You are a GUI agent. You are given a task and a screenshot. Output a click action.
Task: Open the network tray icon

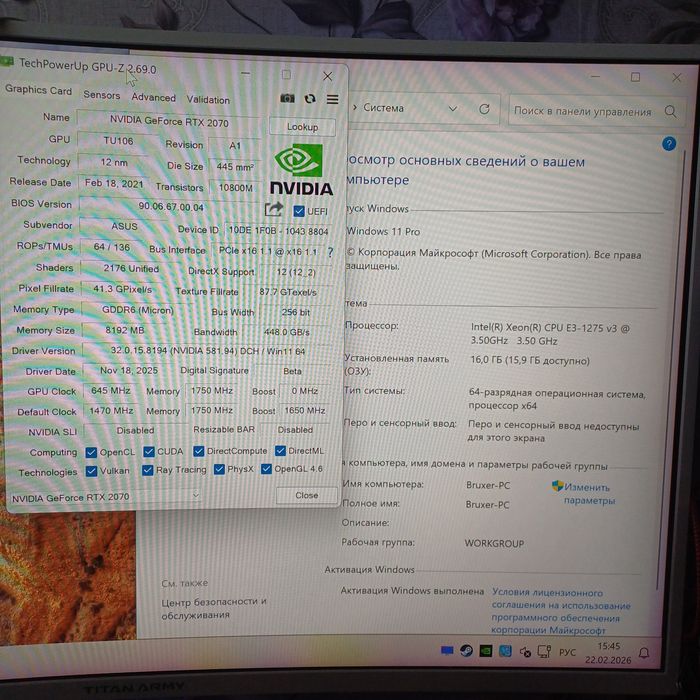[544, 652]
